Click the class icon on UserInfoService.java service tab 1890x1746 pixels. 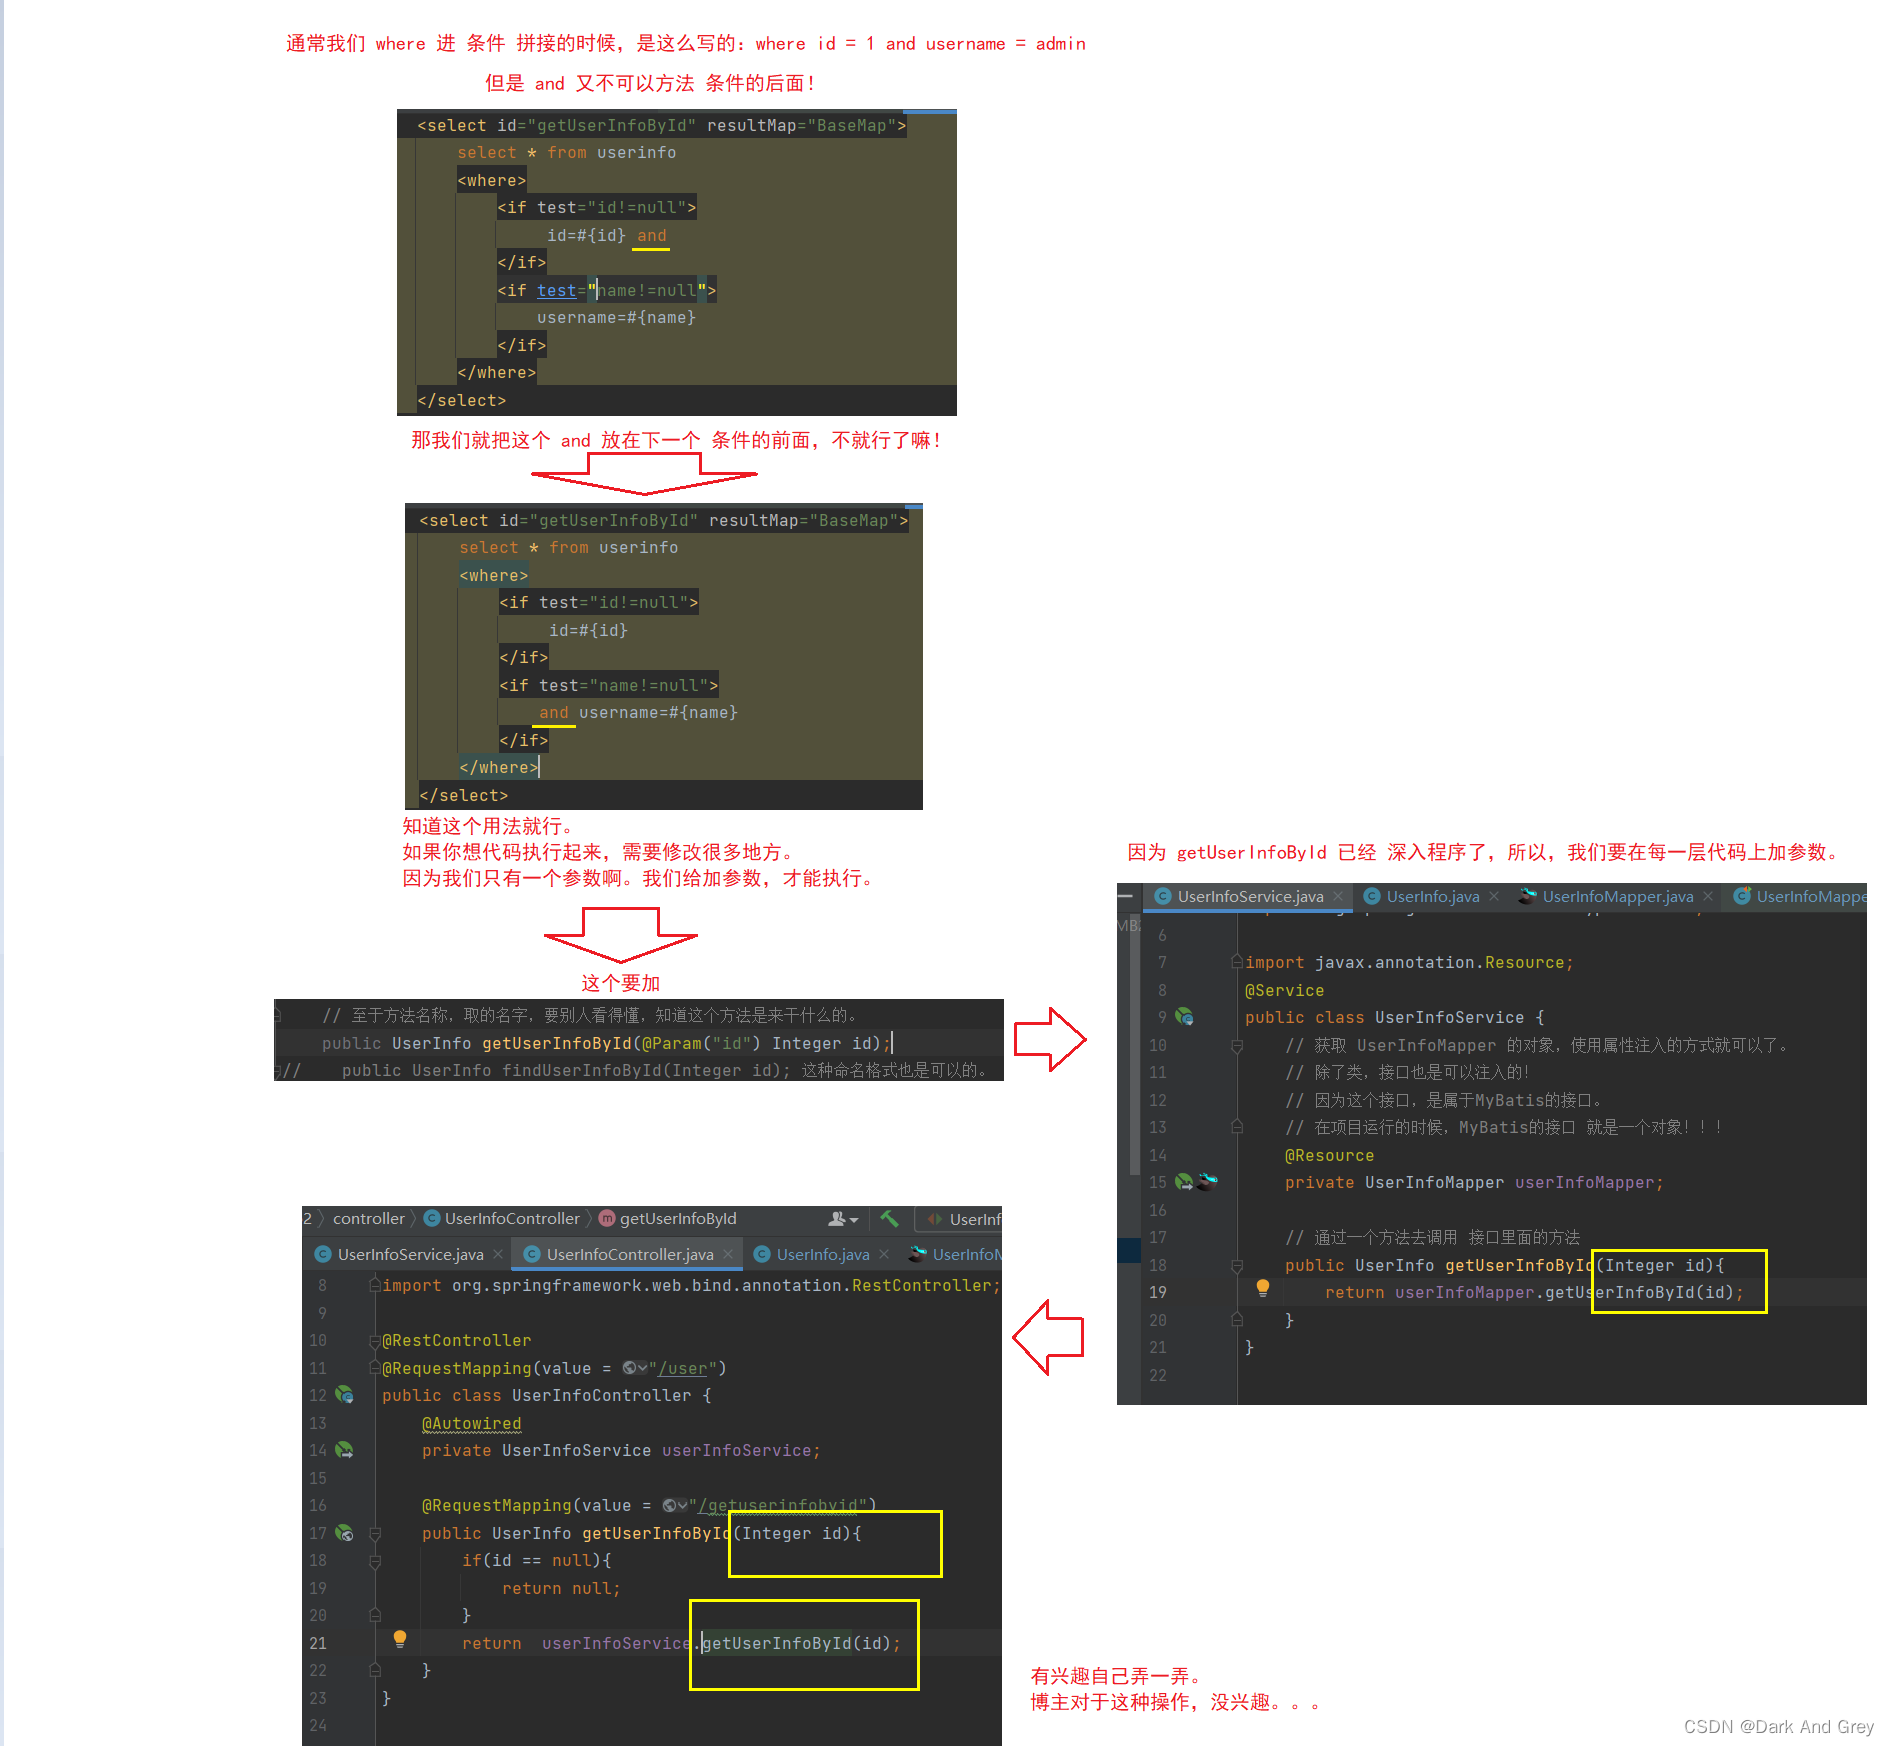(1163, 896)
